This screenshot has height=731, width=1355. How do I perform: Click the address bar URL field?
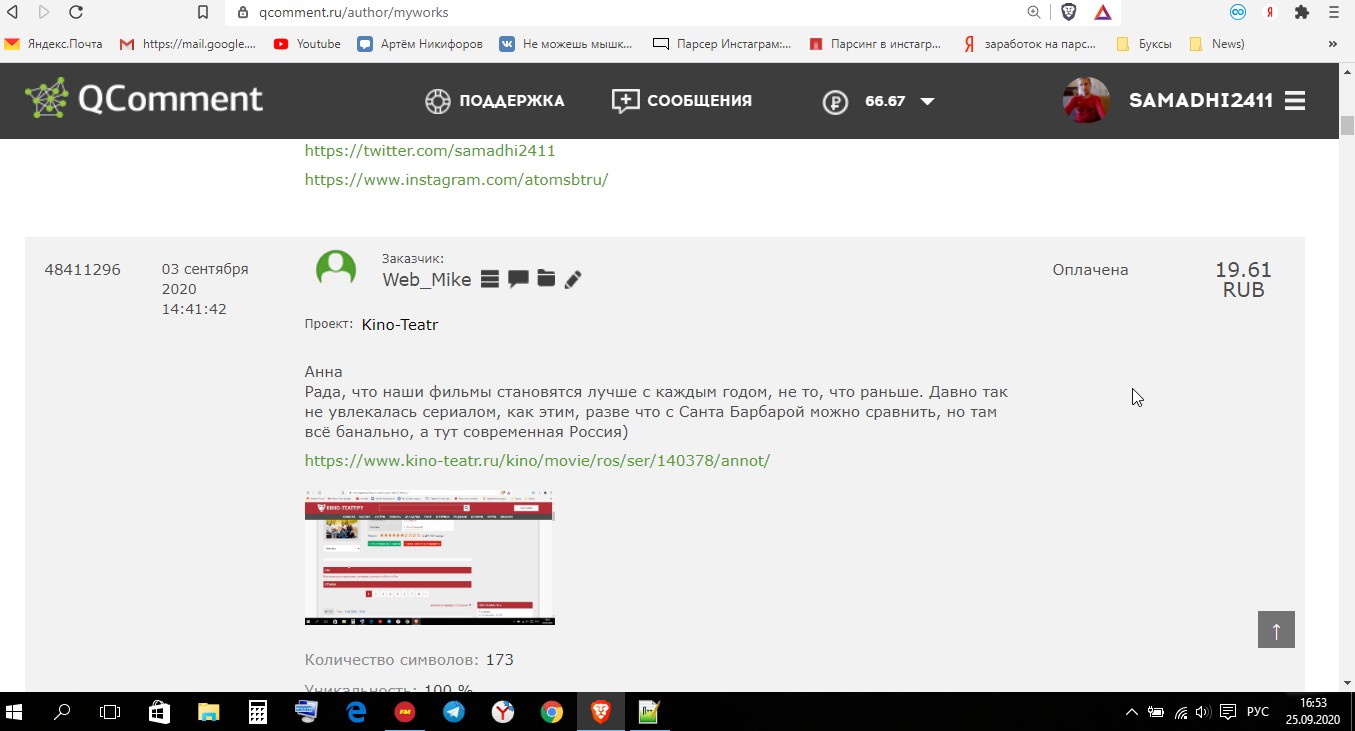pos(620,13)
